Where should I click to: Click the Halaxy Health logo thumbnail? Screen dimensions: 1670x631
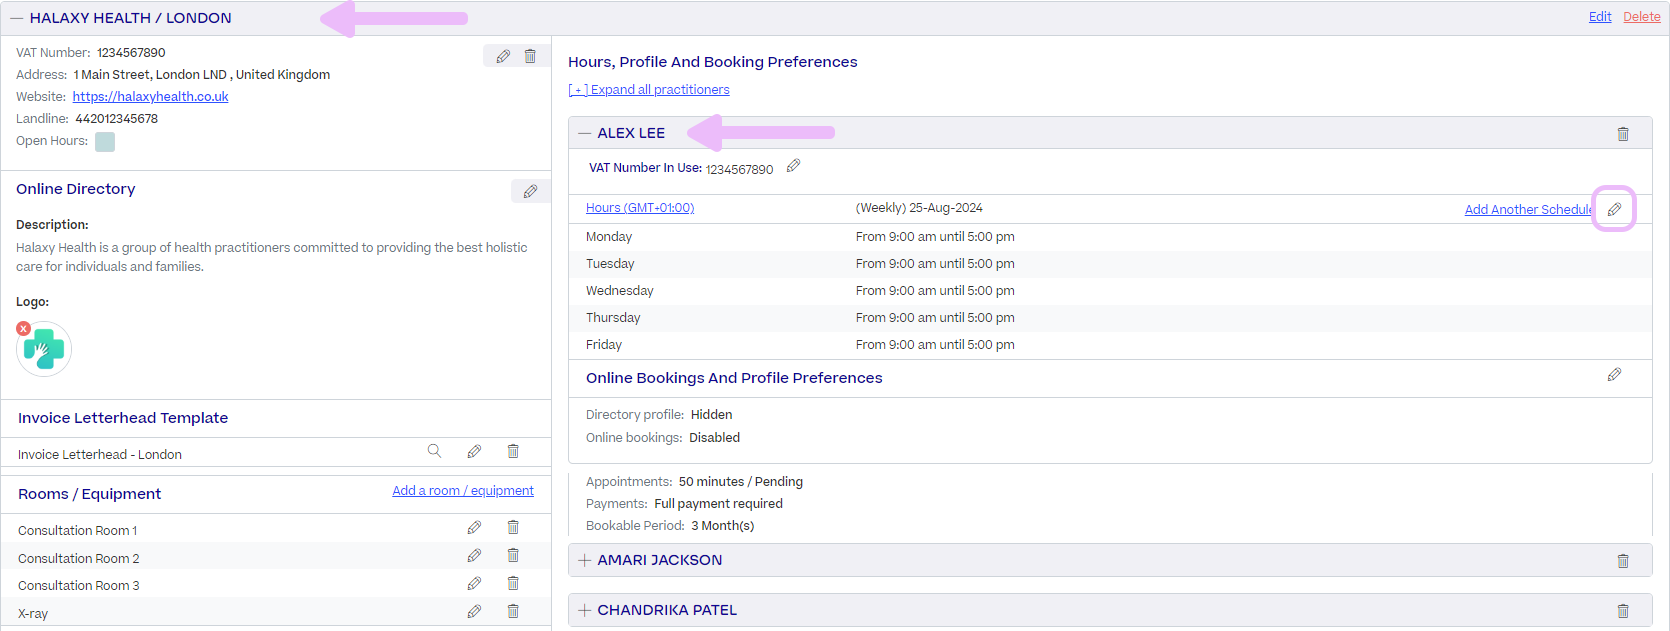44,349
